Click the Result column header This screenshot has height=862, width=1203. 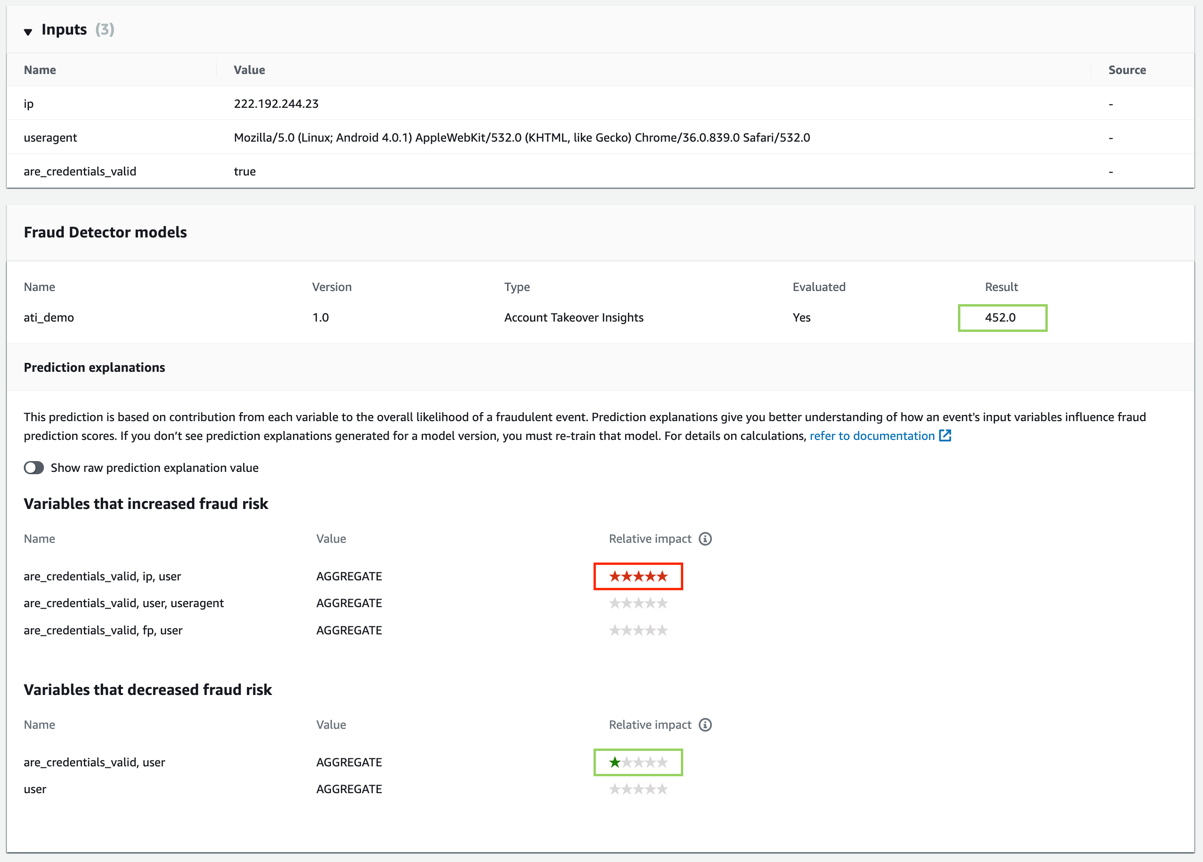[1001, 287]
